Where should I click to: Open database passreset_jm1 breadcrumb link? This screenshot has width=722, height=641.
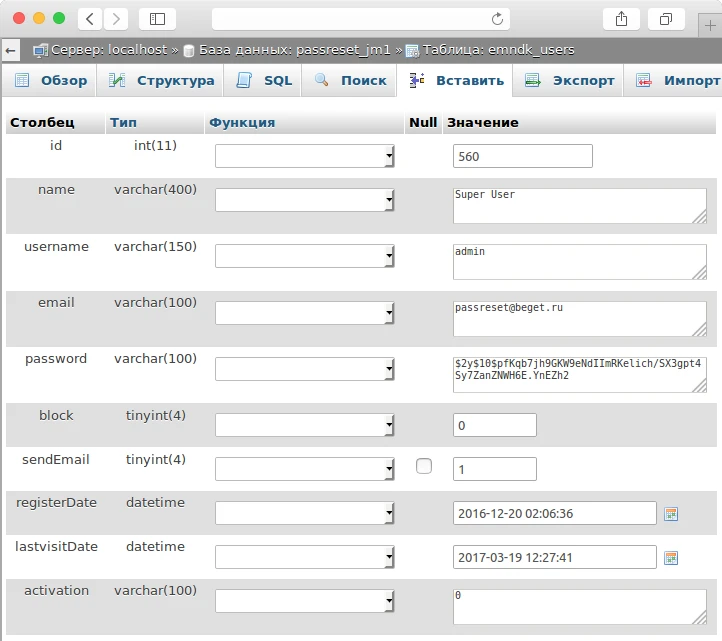click(x=294, y=48)
